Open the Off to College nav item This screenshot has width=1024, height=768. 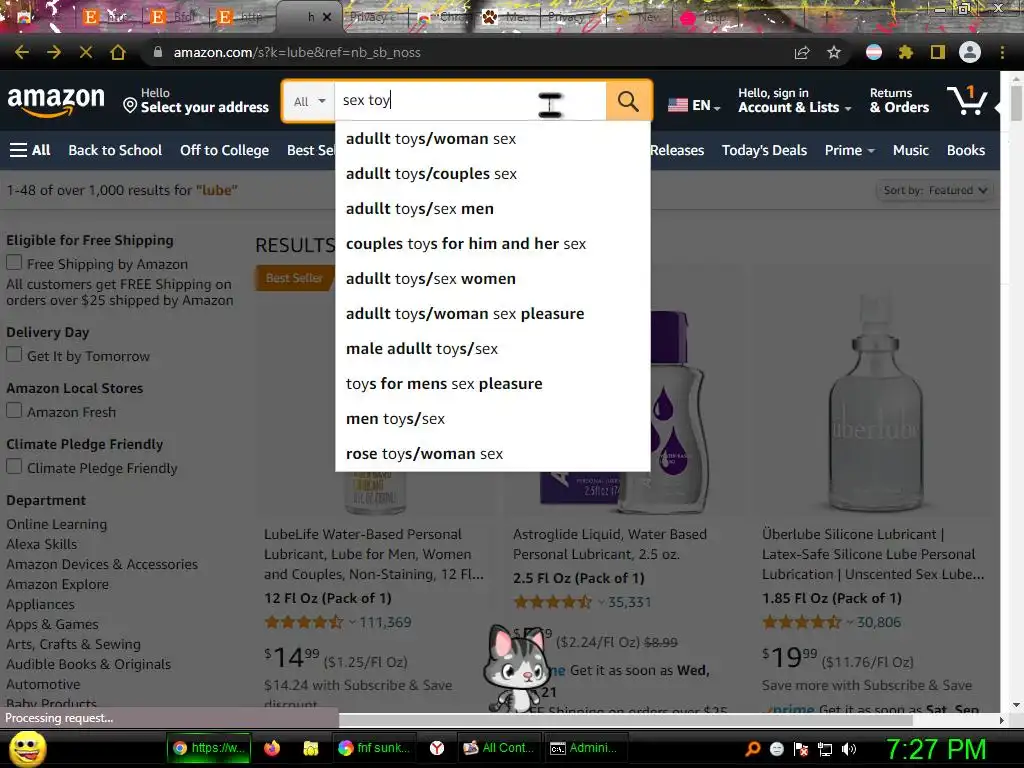pyautogui.click(x=224, y=150)
